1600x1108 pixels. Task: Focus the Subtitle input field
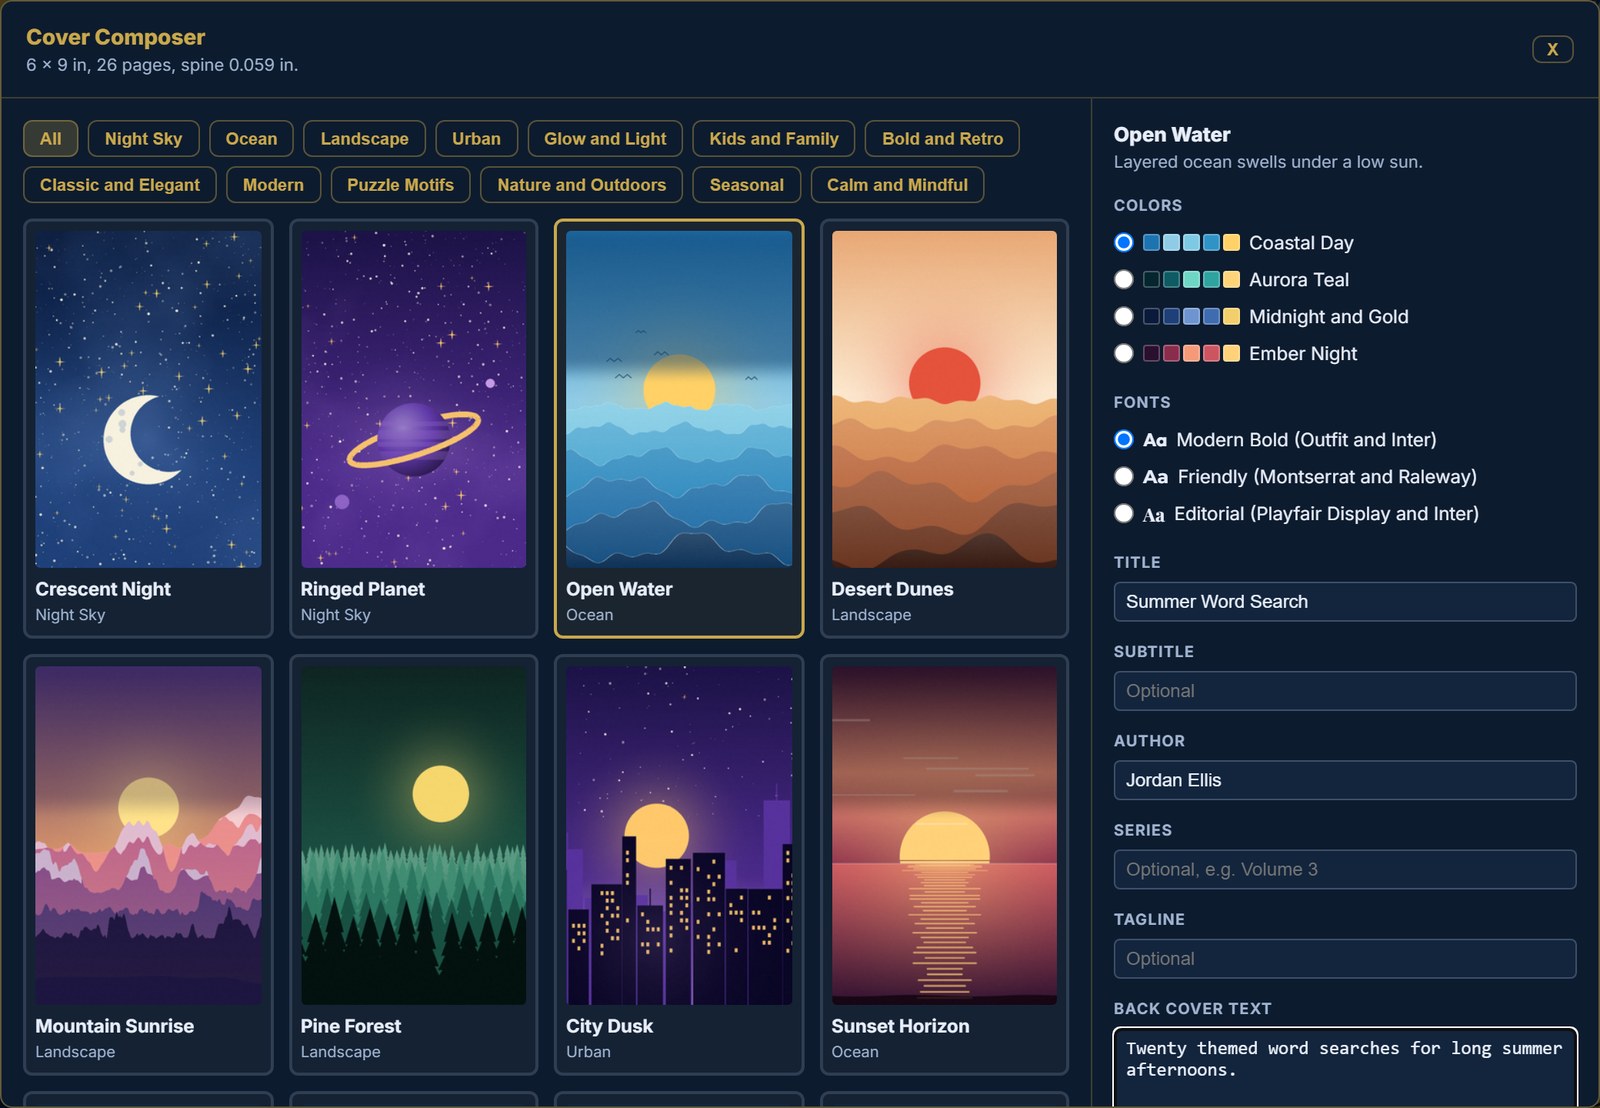pos(1345,691)
